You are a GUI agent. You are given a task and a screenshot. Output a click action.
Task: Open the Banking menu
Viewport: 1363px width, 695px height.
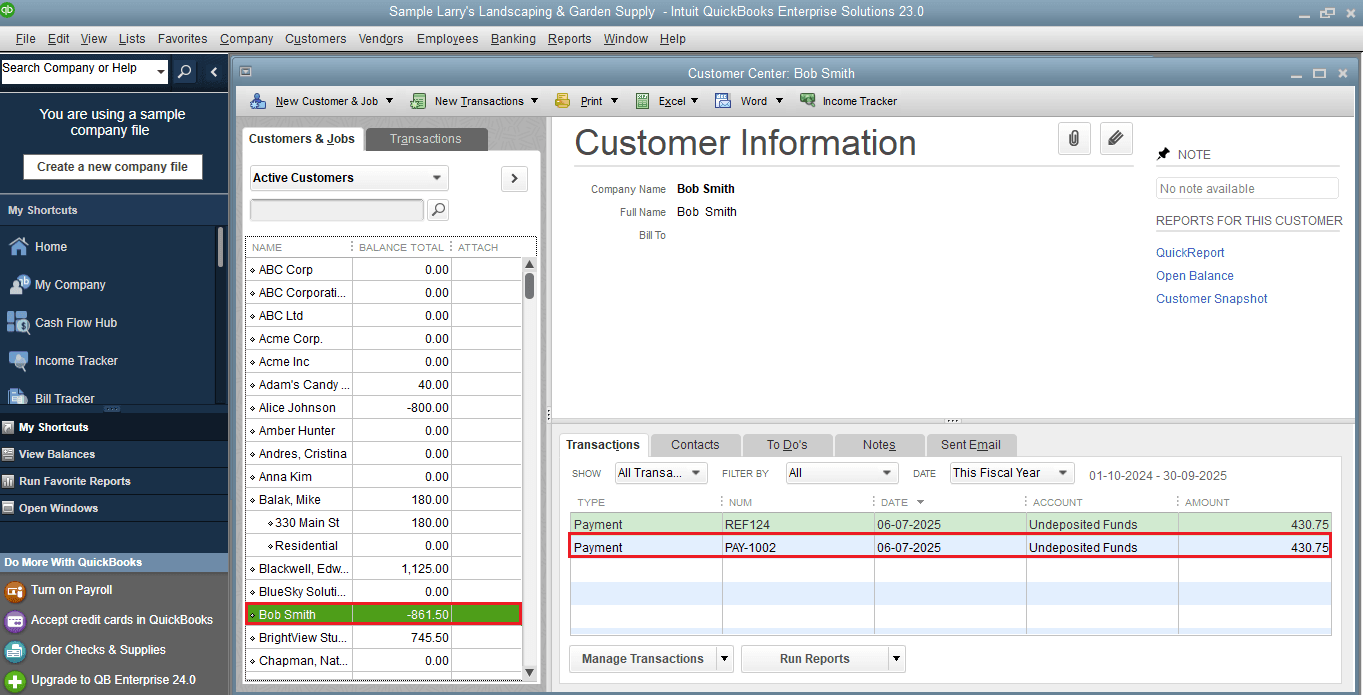[513, 38]
